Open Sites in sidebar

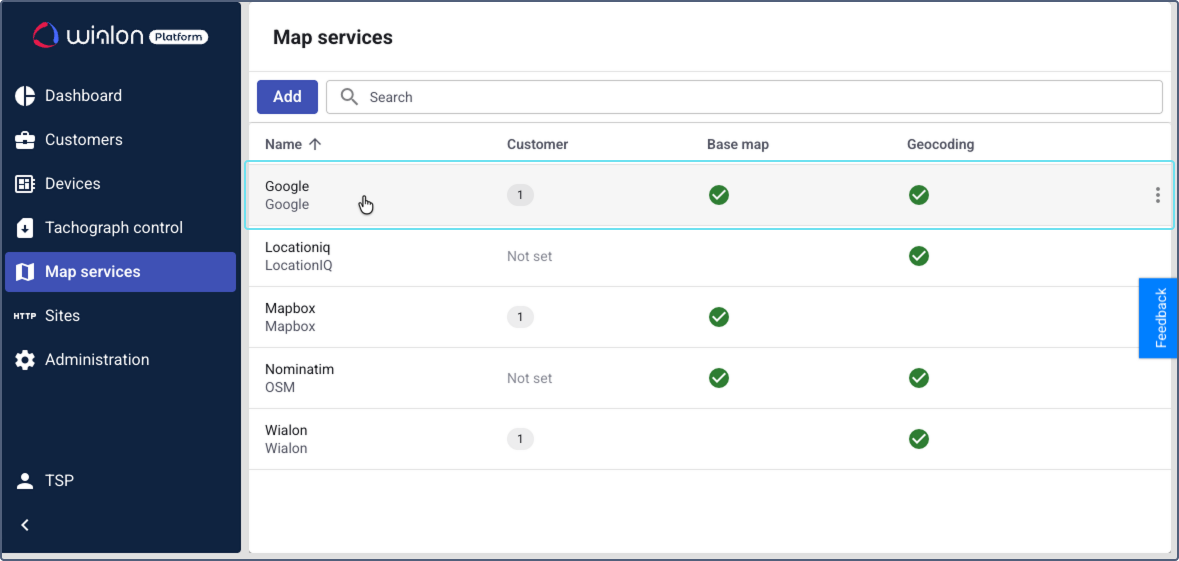pos(120,316)
